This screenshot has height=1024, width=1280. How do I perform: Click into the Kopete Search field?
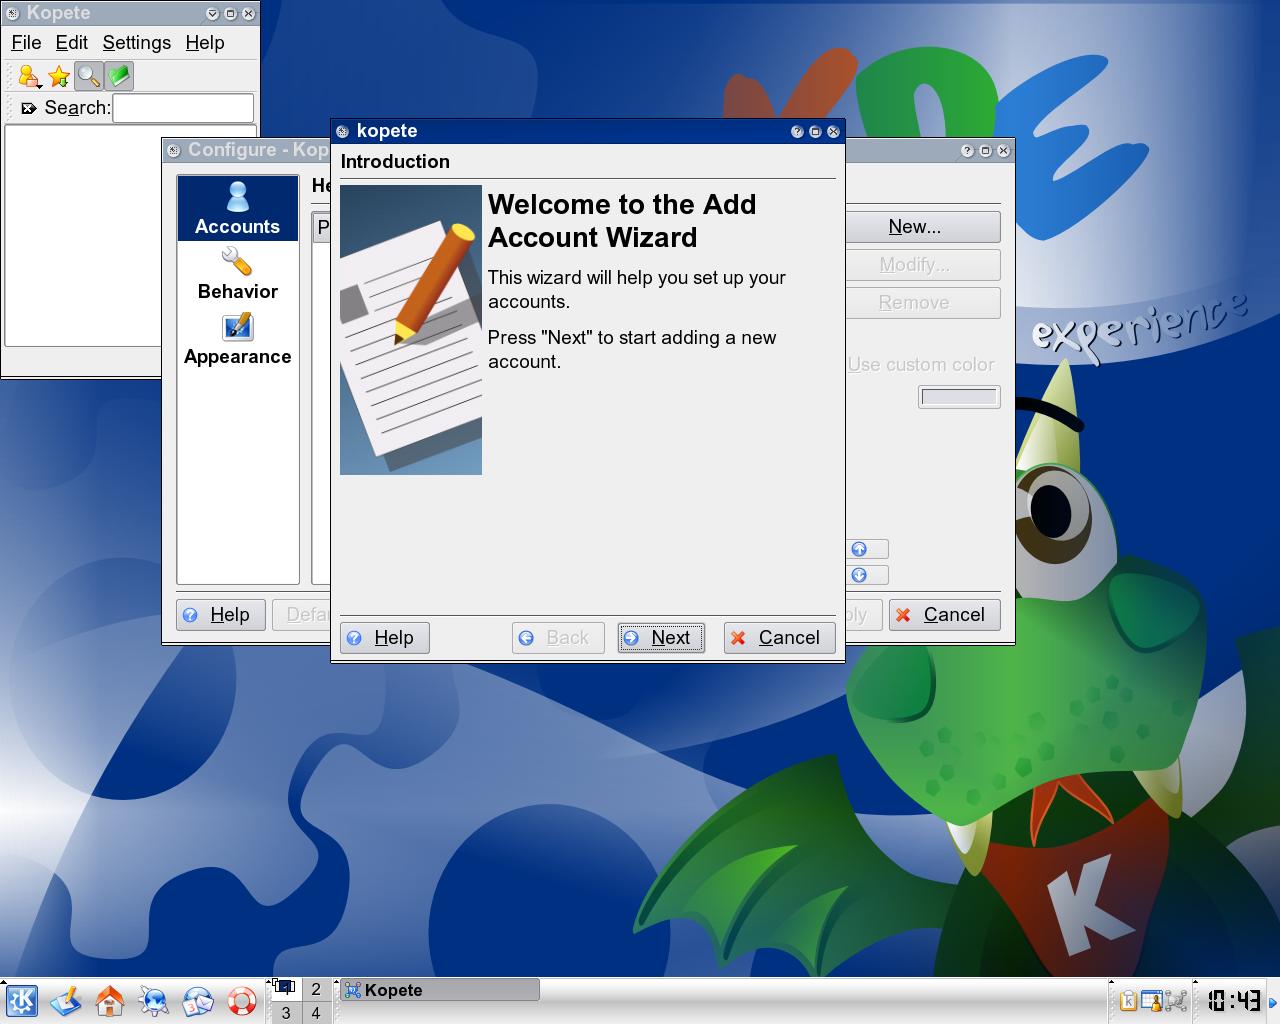click(183, 108)
